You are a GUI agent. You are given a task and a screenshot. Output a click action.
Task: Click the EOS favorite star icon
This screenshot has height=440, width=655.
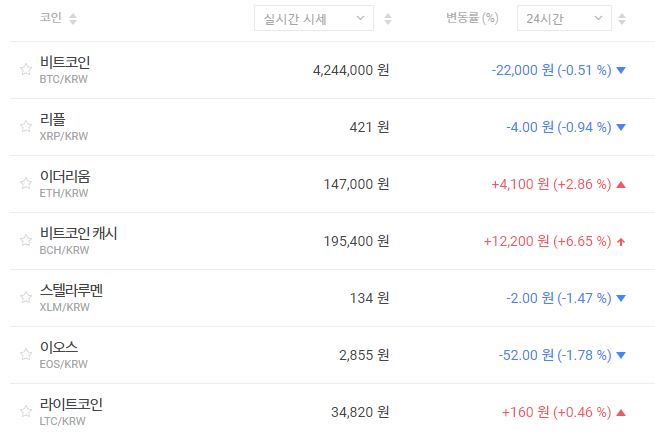coord(26,355)
